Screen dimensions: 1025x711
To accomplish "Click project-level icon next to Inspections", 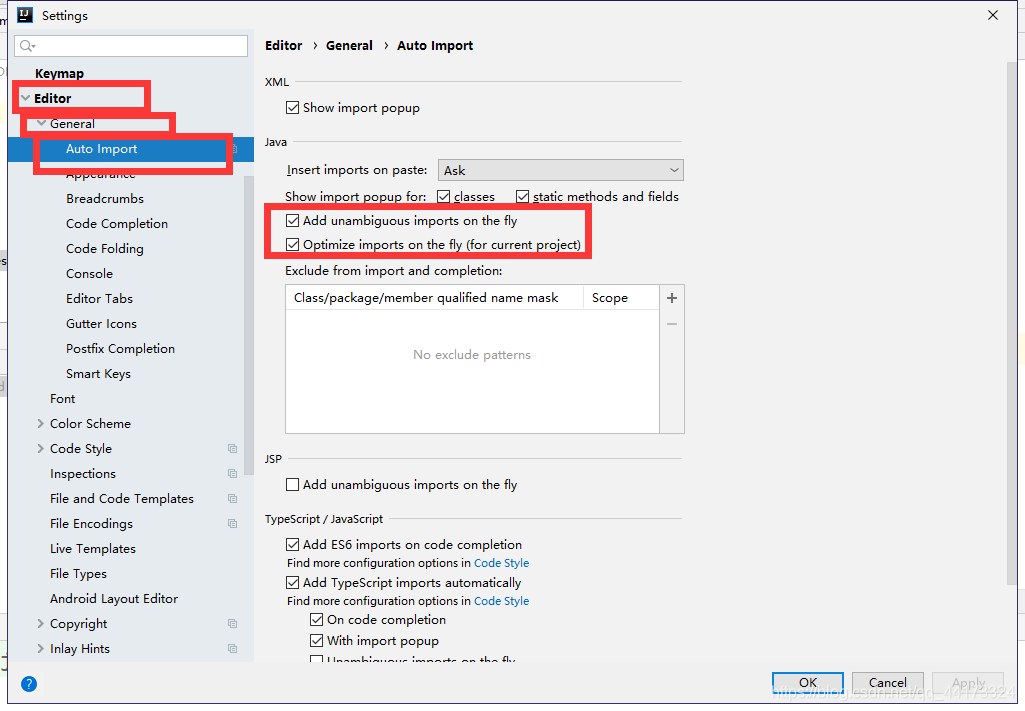I will click(232, 473).
